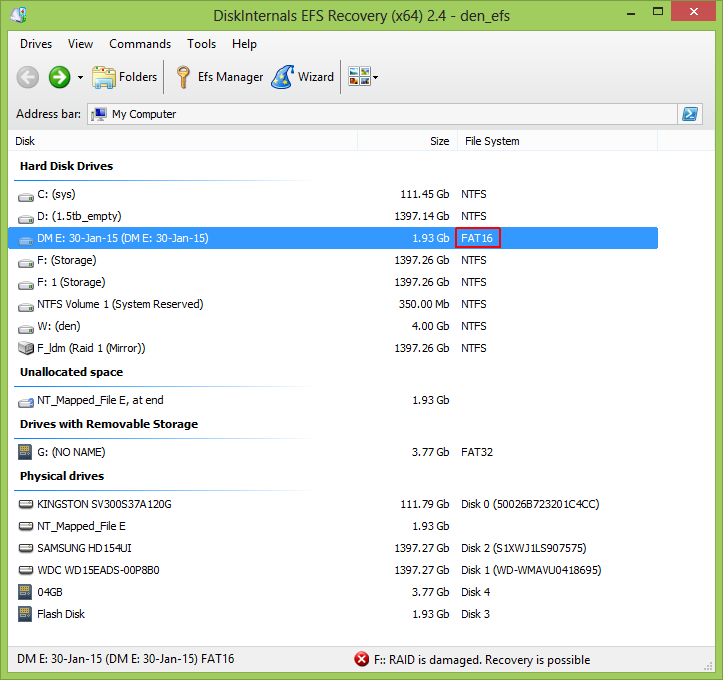This screenshot has width=723, height=680.
Task: Click the window resize grip corner
Action: pyautogui.click(x=708, y=666)
